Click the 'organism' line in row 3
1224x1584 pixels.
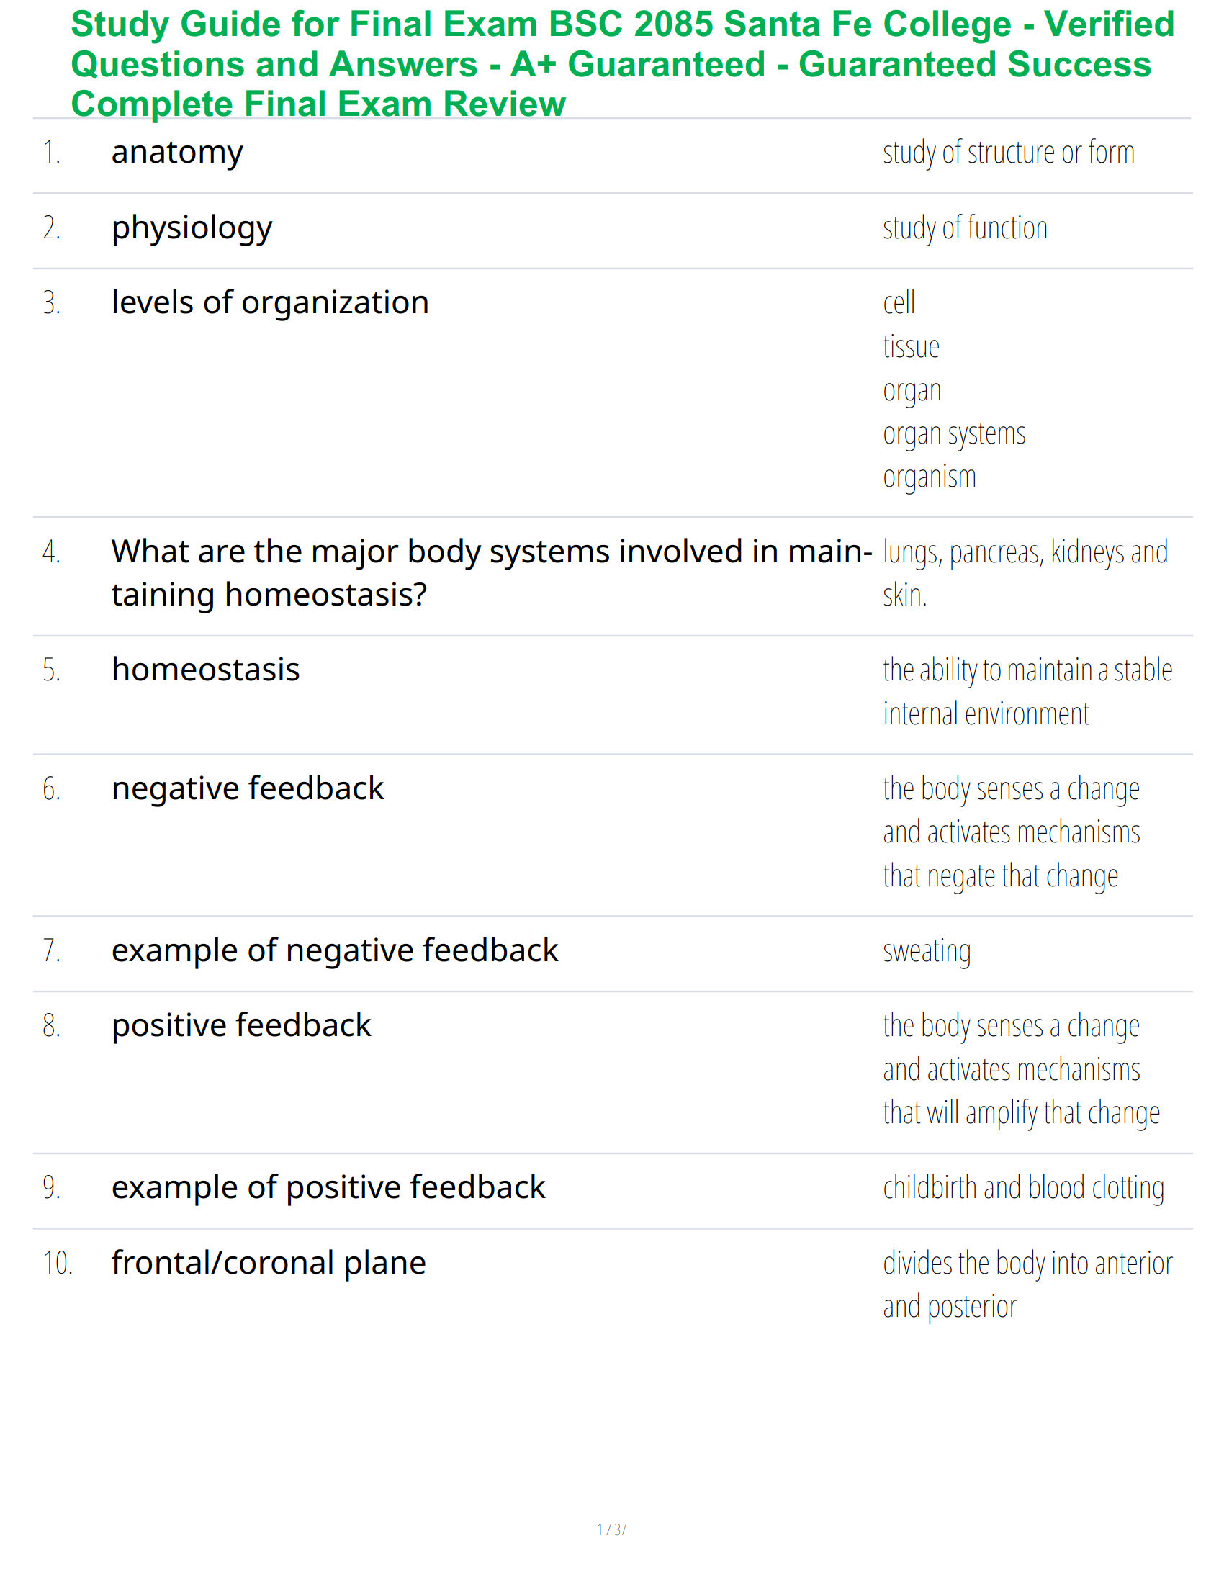pyautogui.click(x=929, y=478)
